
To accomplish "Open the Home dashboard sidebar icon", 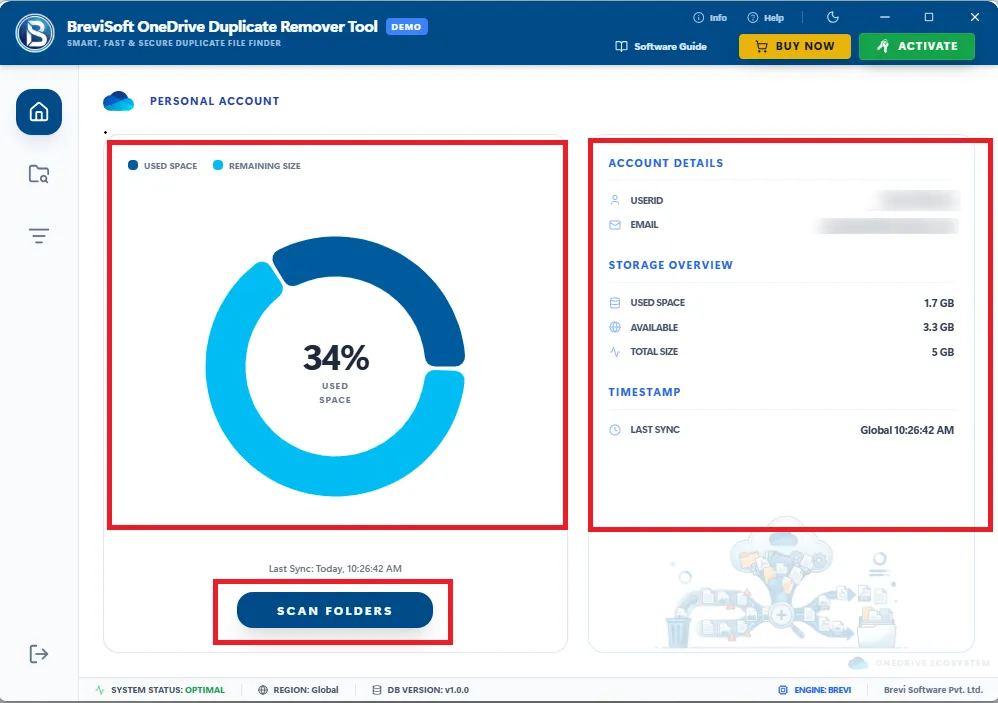I will coord(39,112).
